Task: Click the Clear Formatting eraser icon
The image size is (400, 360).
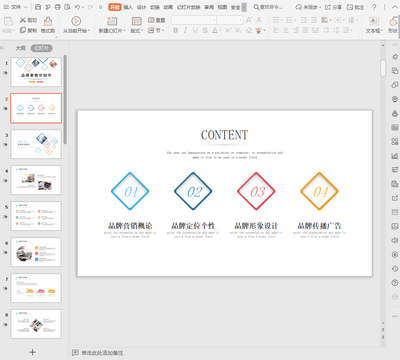Action: tap(249, 30)
